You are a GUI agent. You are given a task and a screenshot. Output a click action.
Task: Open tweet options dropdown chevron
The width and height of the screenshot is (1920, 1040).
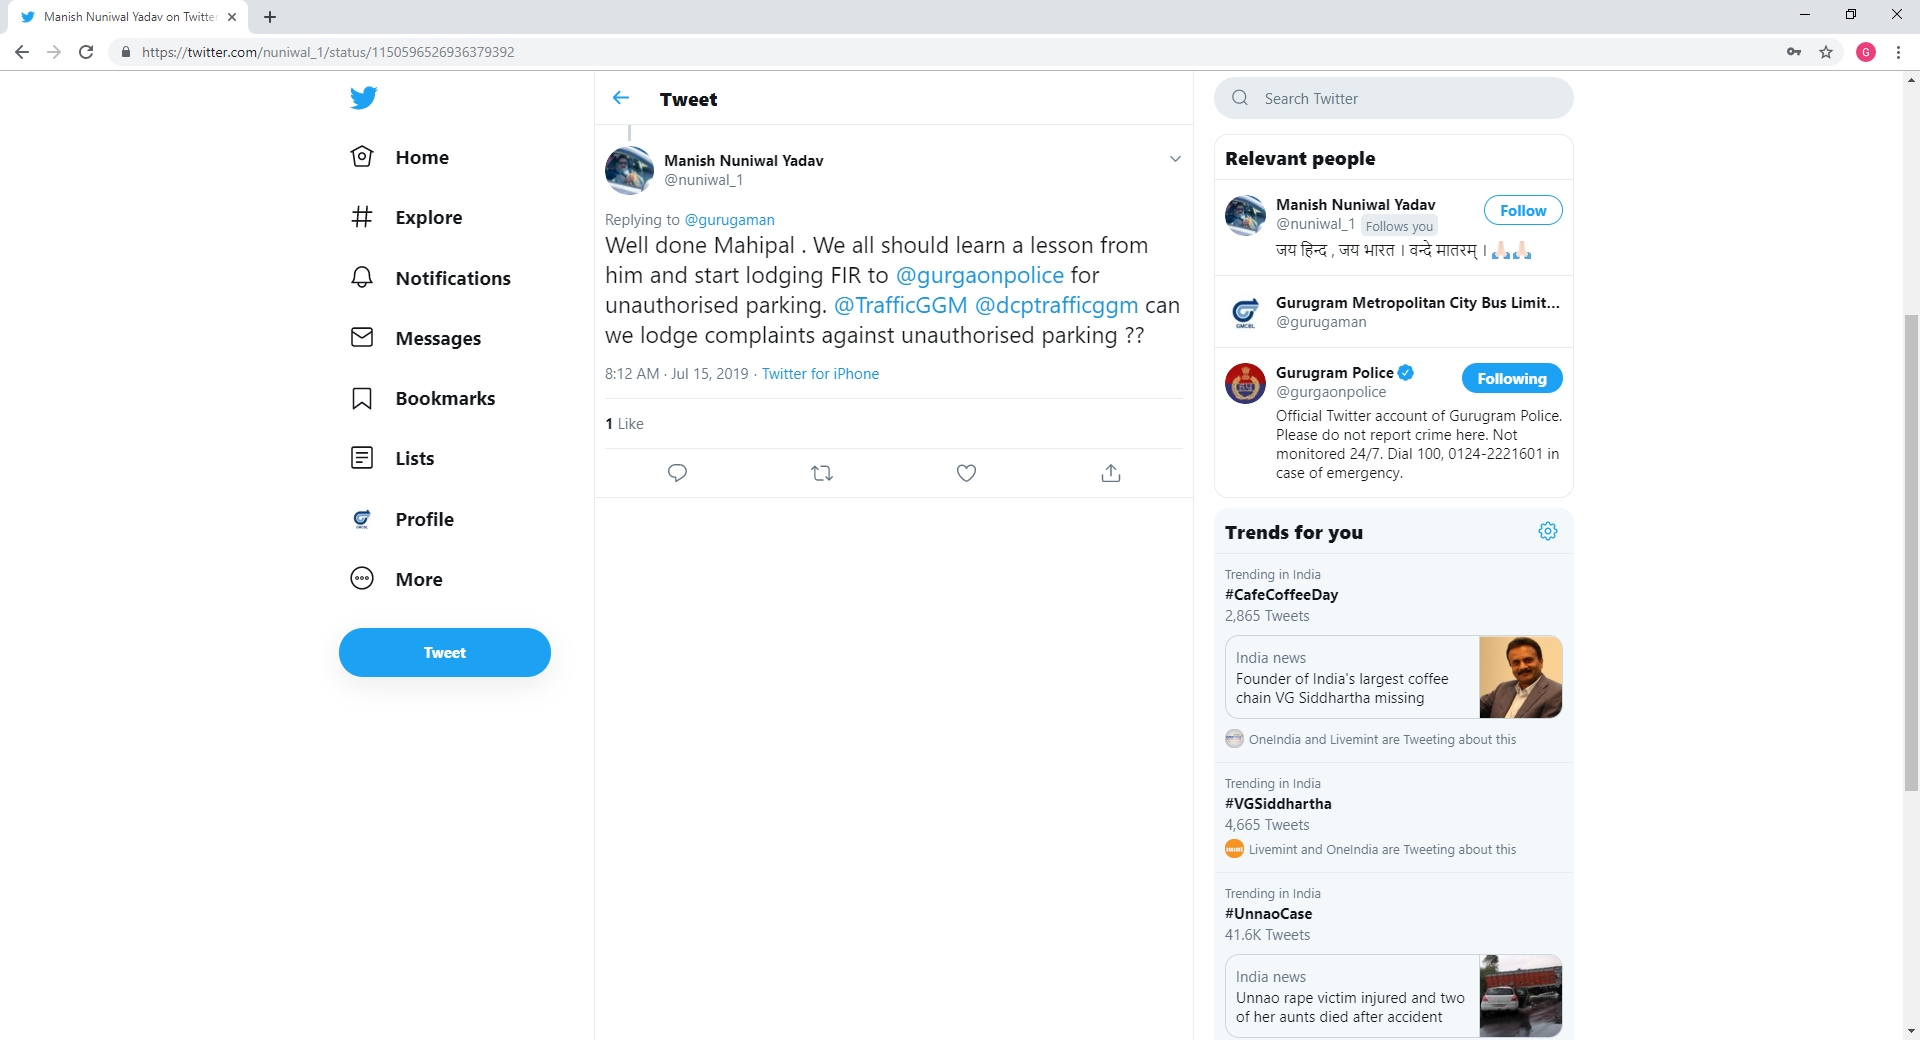click(1175, 159)
